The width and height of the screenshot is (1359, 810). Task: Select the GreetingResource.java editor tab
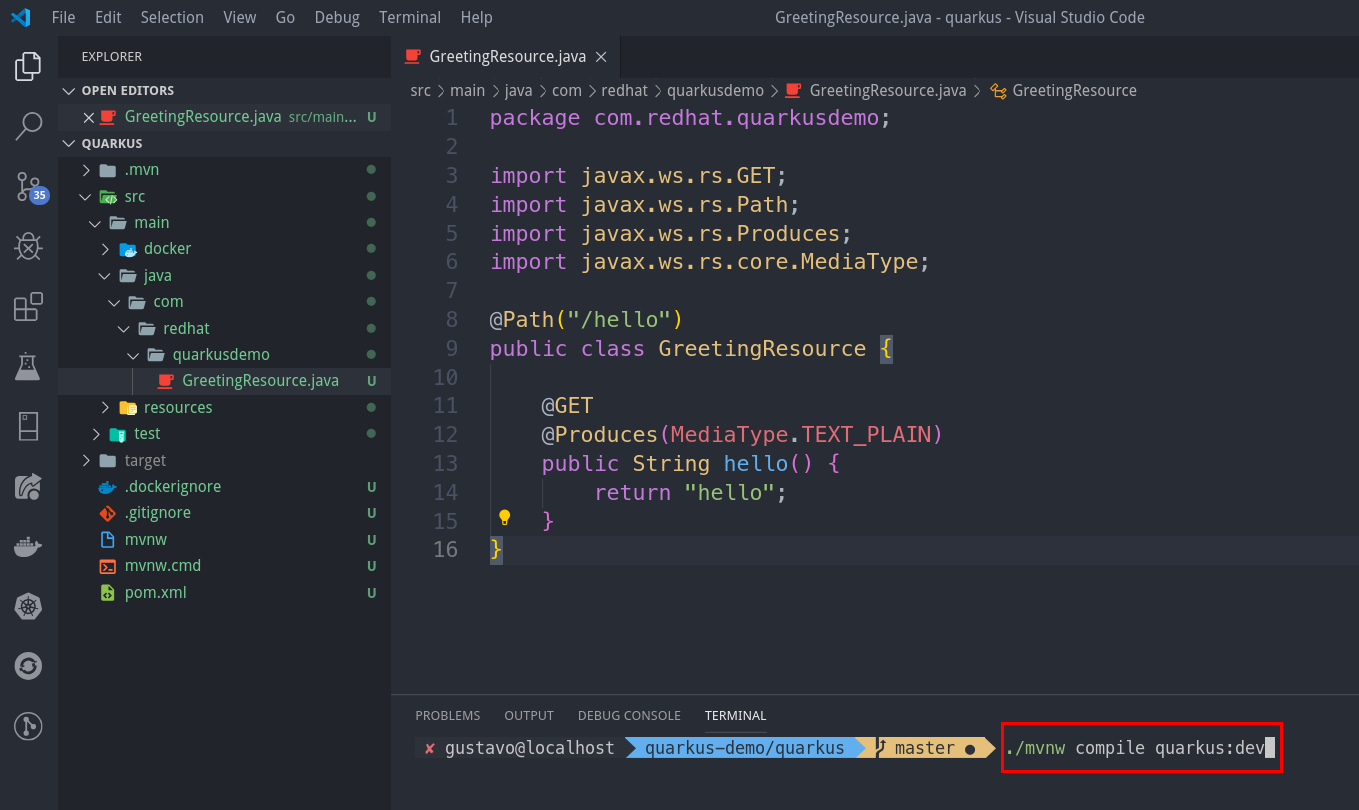coord(506,56)
